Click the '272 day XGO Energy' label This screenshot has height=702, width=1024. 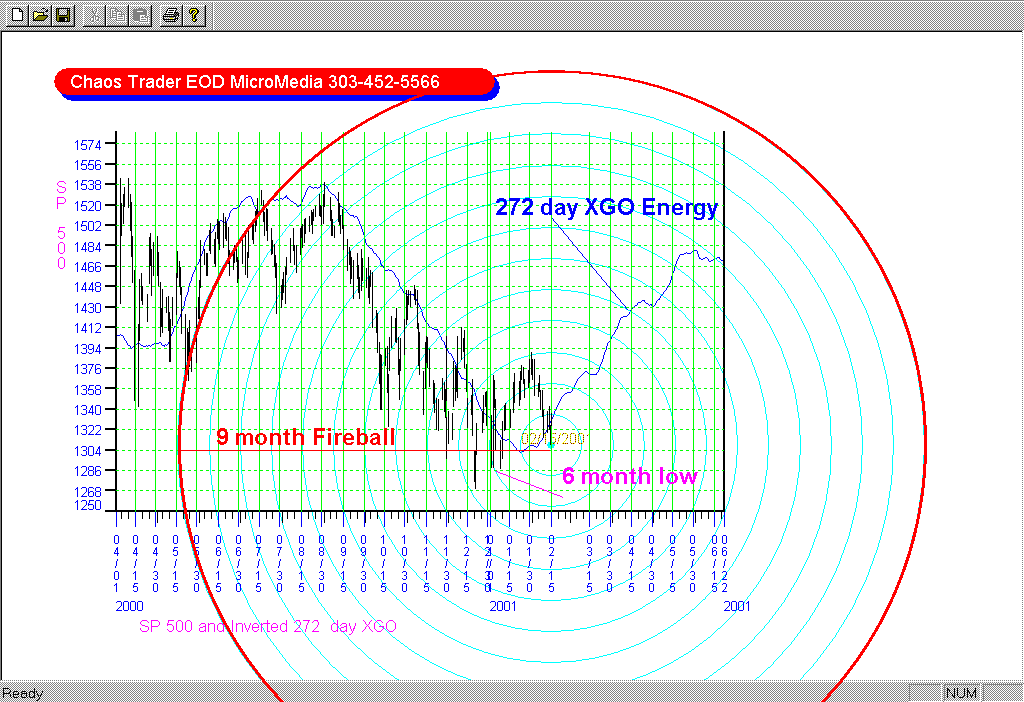click(x=607, y=207)
